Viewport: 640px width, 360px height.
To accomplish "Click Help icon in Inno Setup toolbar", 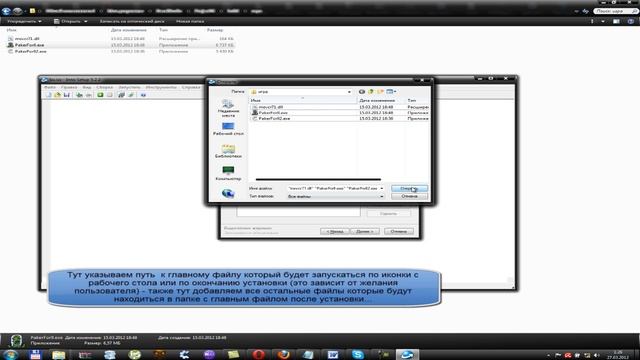I will coord(143,95).
